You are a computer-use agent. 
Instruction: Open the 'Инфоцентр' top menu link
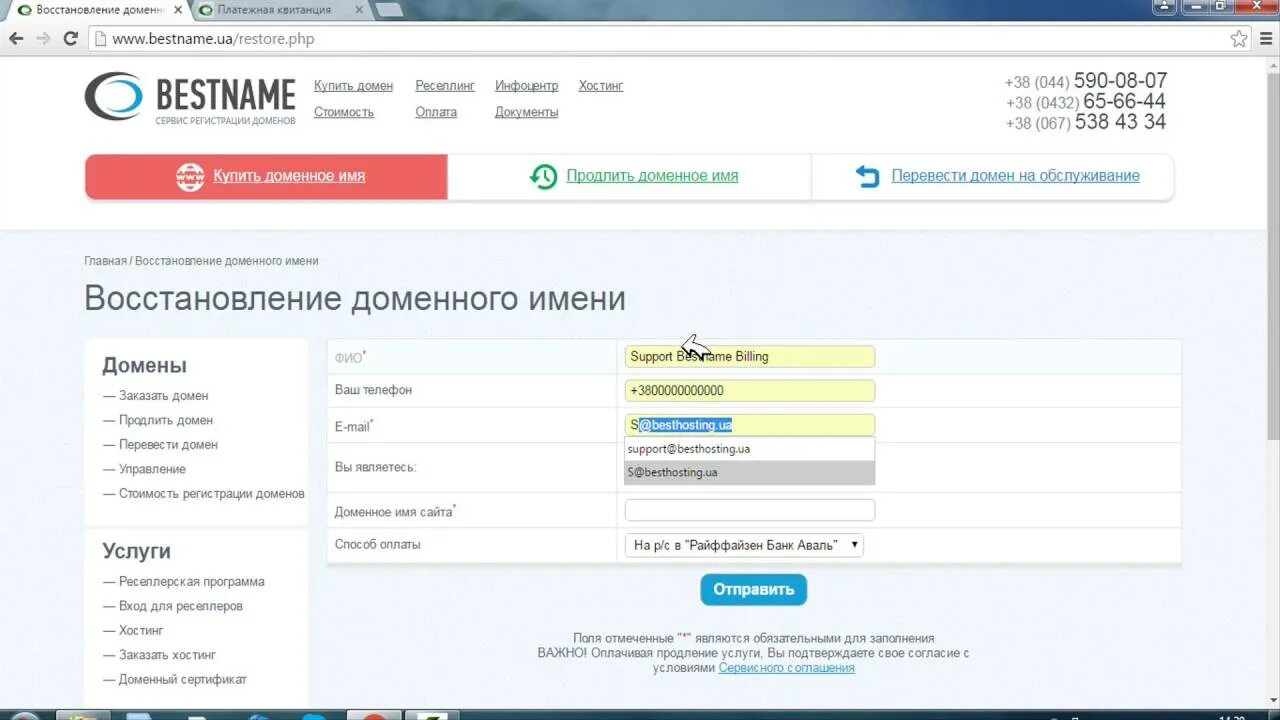click(526, 86)
